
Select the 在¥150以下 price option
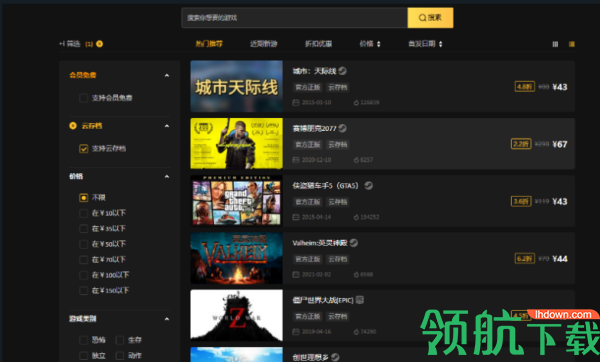[x=83, y=290]
